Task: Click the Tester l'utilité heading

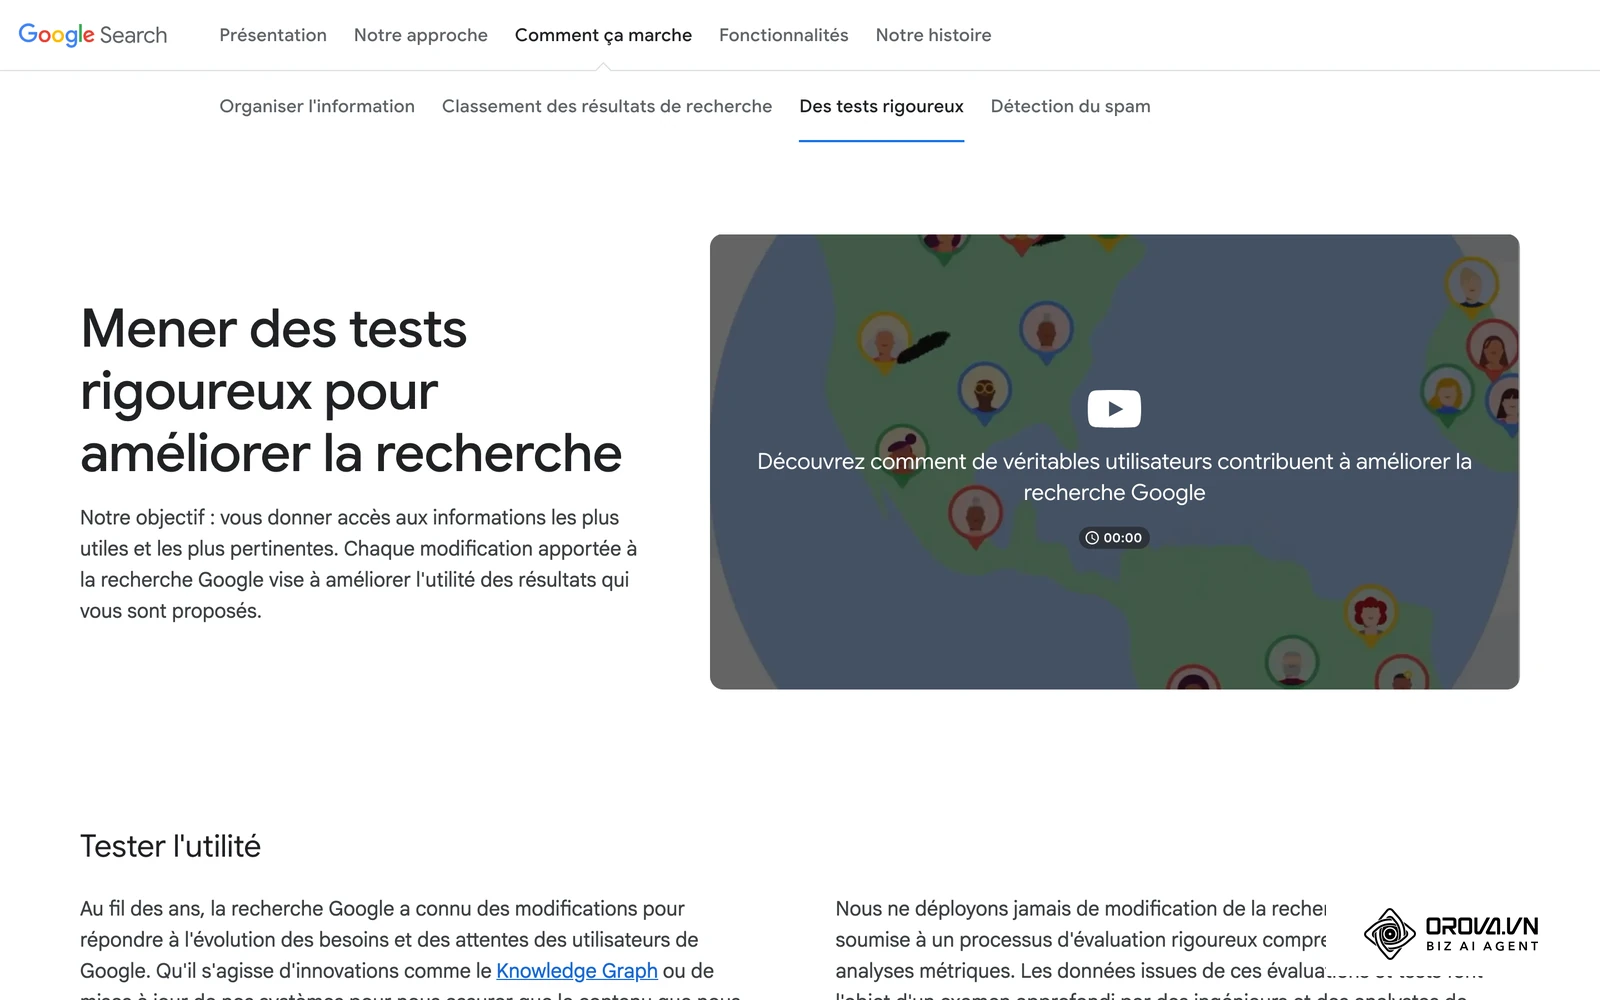Action: point(170,846)
